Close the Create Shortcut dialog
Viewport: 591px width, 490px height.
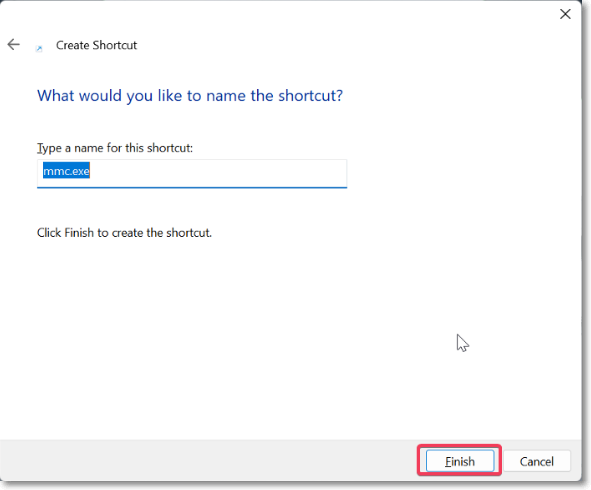pos(565,14)
